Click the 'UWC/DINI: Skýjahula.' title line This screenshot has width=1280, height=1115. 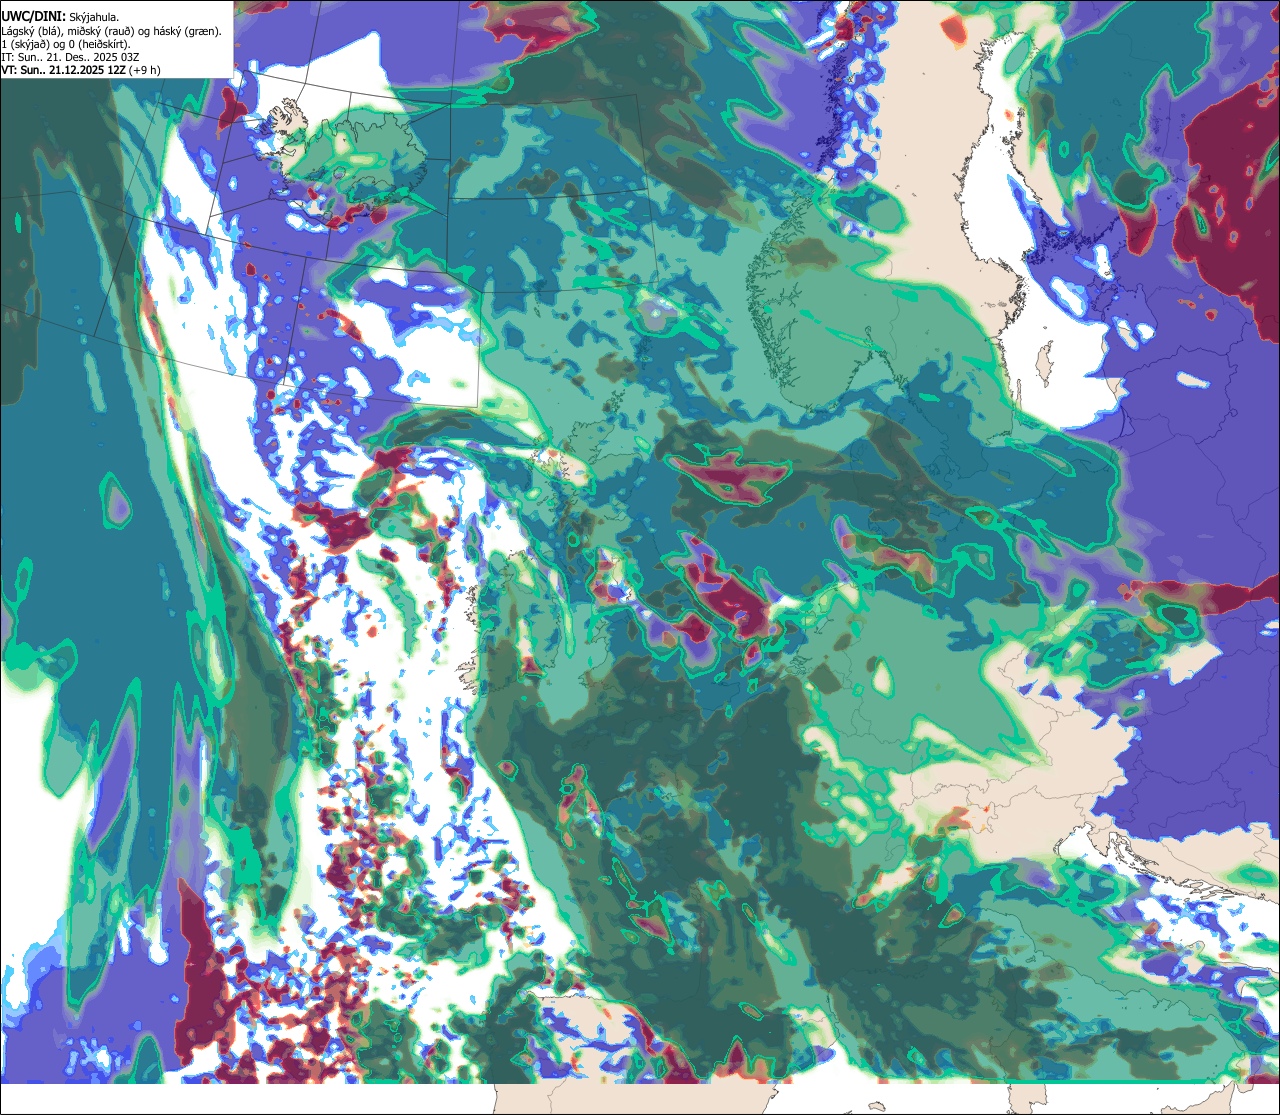click(60, 17)
